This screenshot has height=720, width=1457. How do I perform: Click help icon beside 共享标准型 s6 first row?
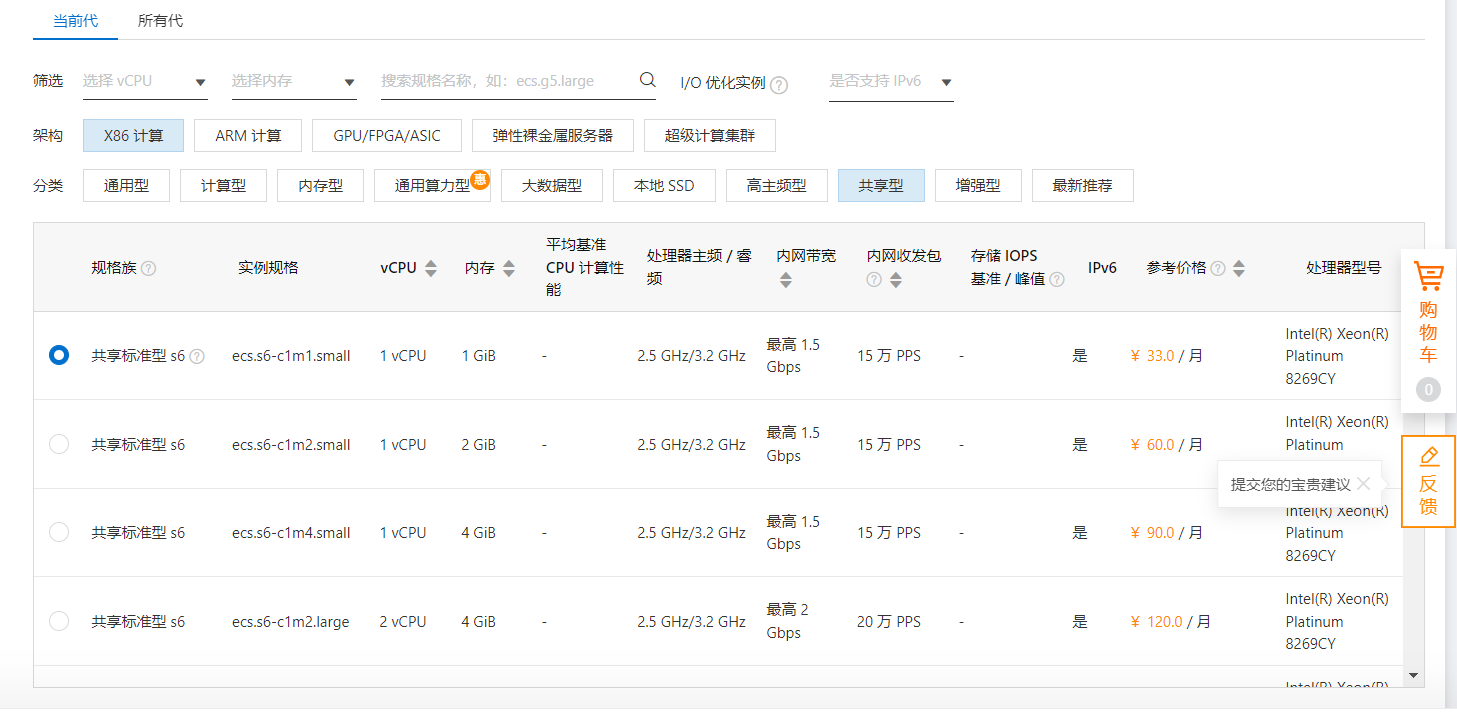point(197,356)
